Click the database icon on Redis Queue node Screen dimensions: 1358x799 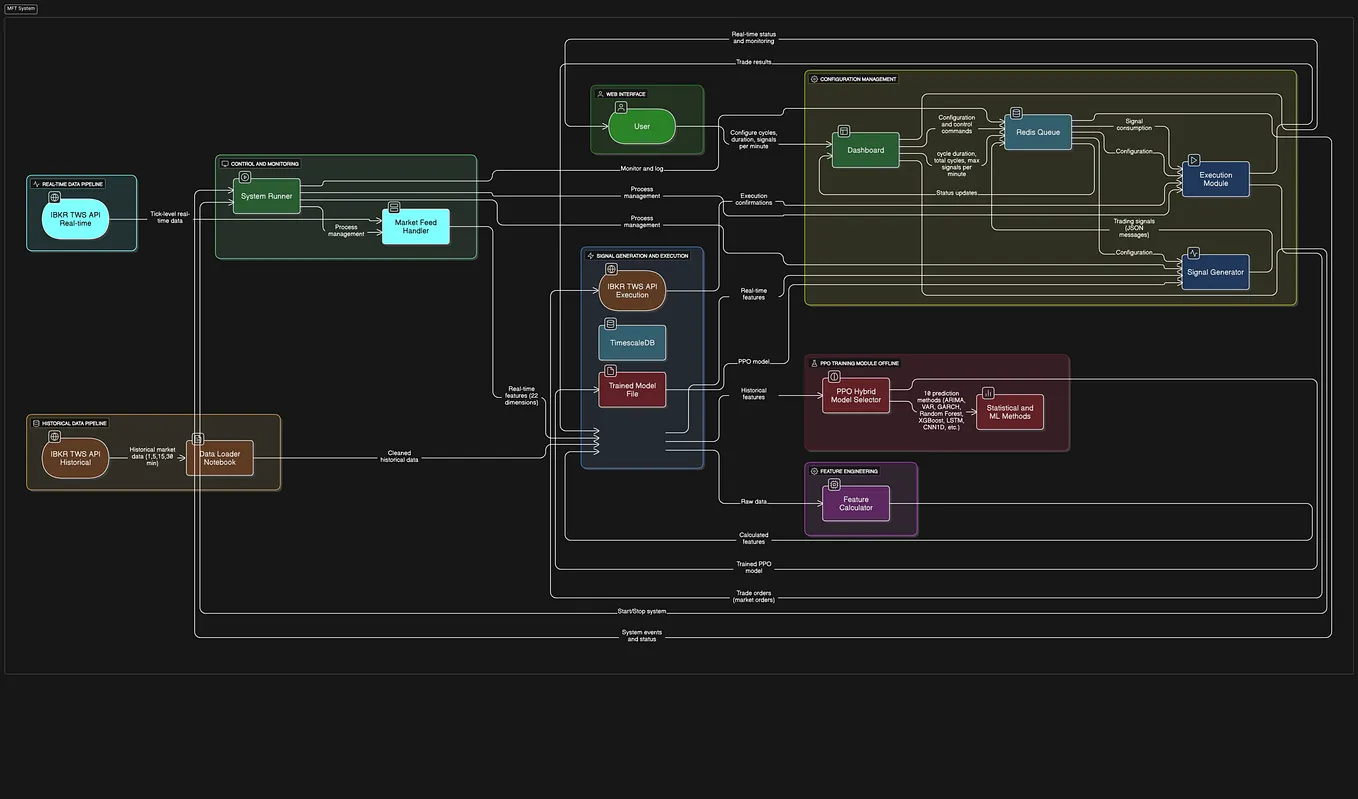(1016, 112)
